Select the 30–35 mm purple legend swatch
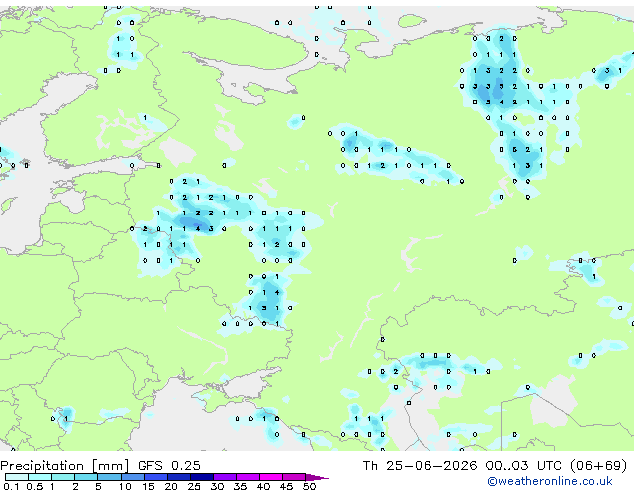 click(x=225, y=477)
